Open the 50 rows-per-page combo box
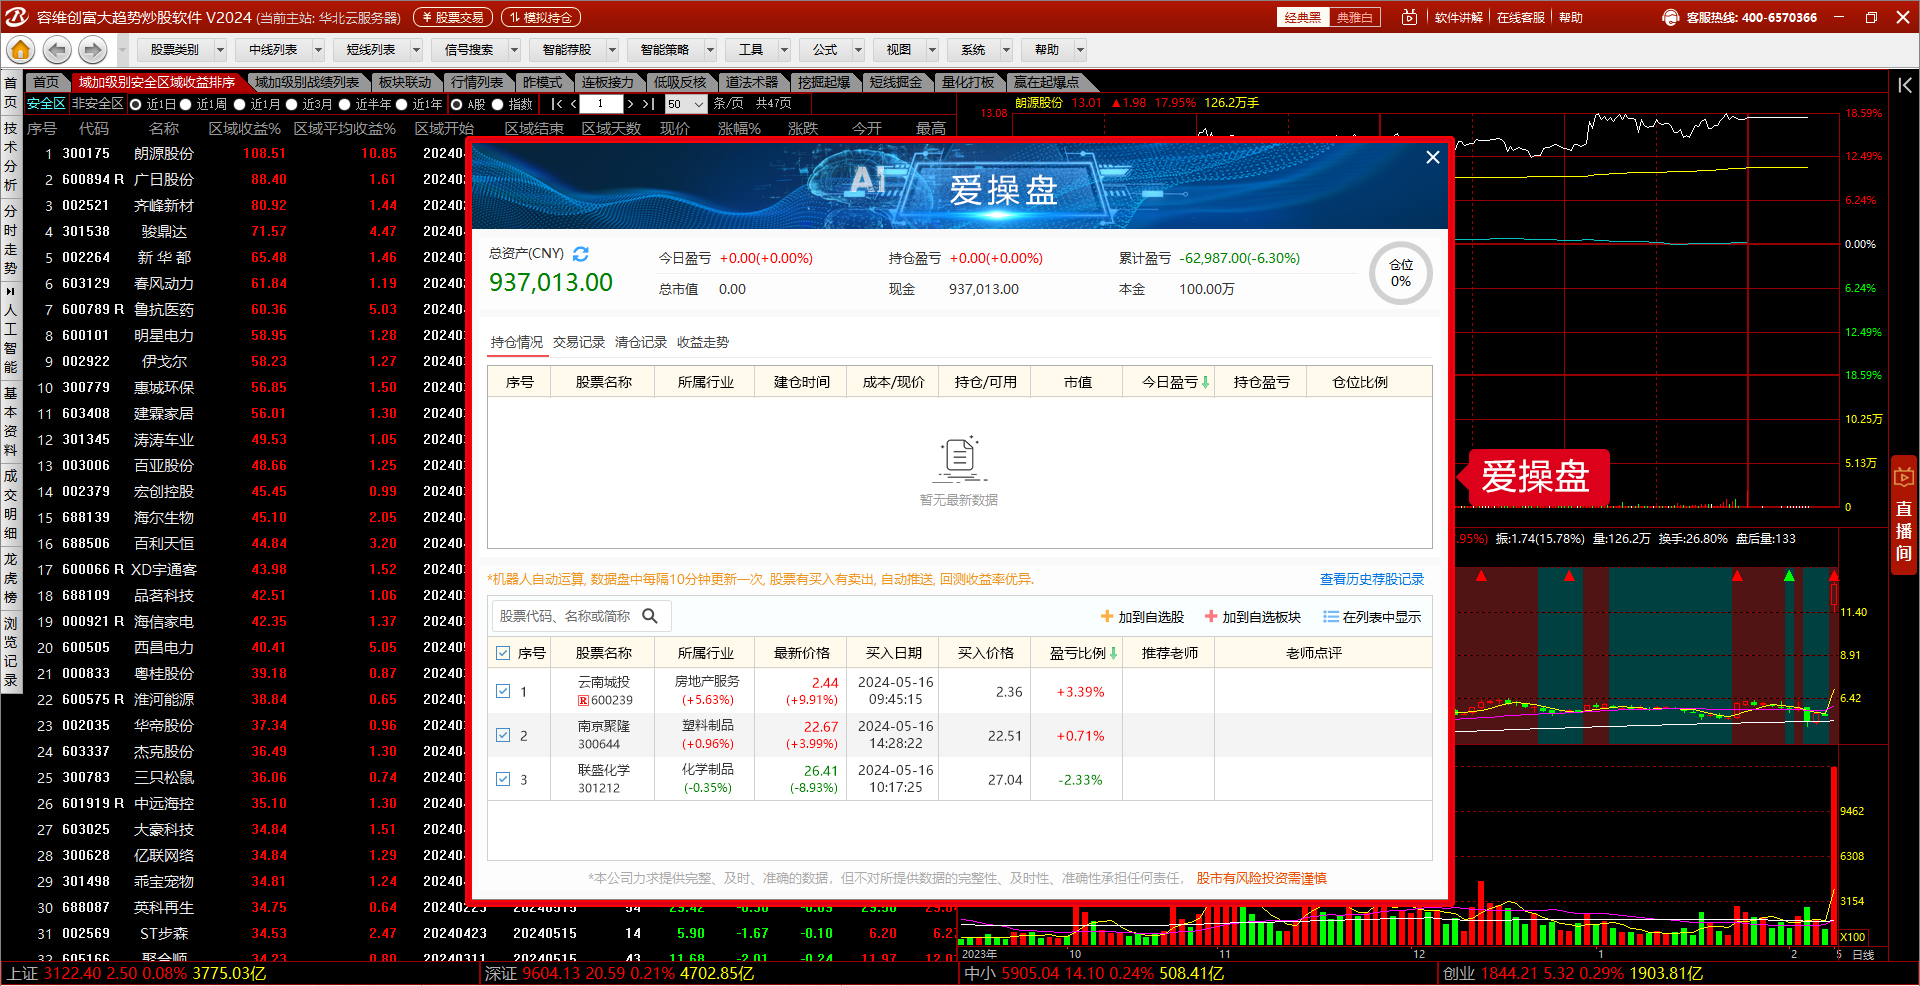The width and height of the screenshot is (1920, 986). pyautogui.click(x=686, y=104)
